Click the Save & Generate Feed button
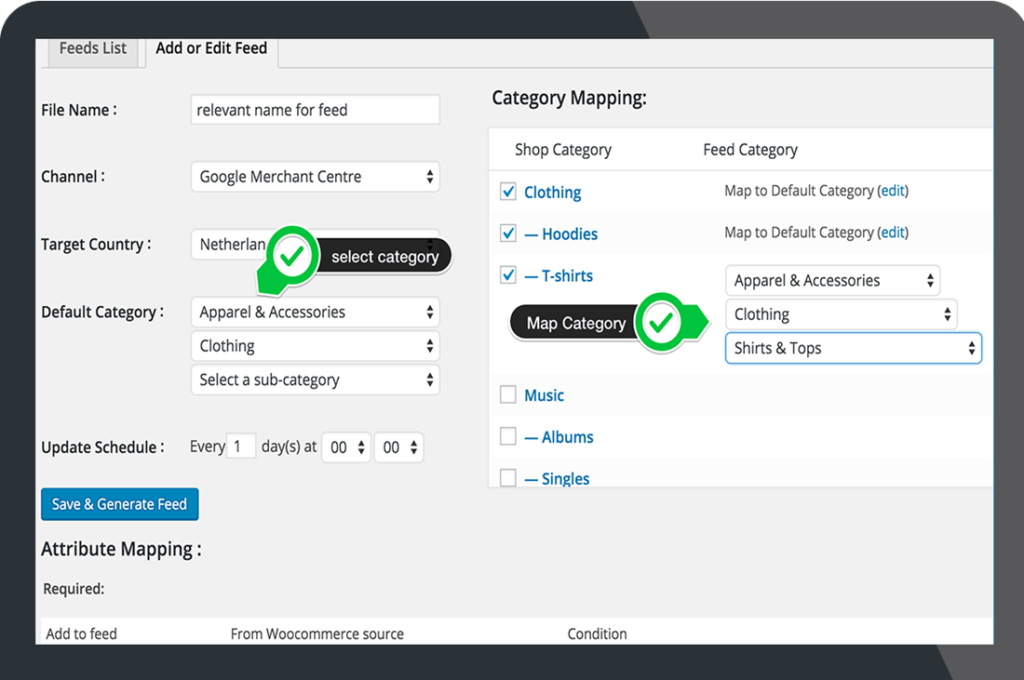 119,504
